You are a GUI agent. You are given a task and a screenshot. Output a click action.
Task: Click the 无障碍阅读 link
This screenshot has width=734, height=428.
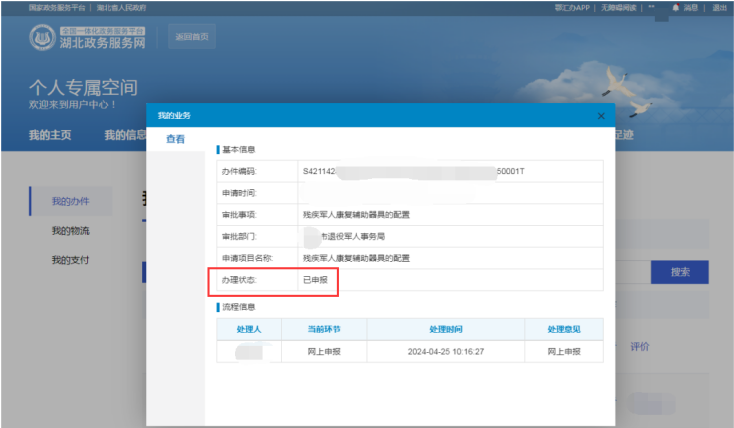click(x=620, y=7)
